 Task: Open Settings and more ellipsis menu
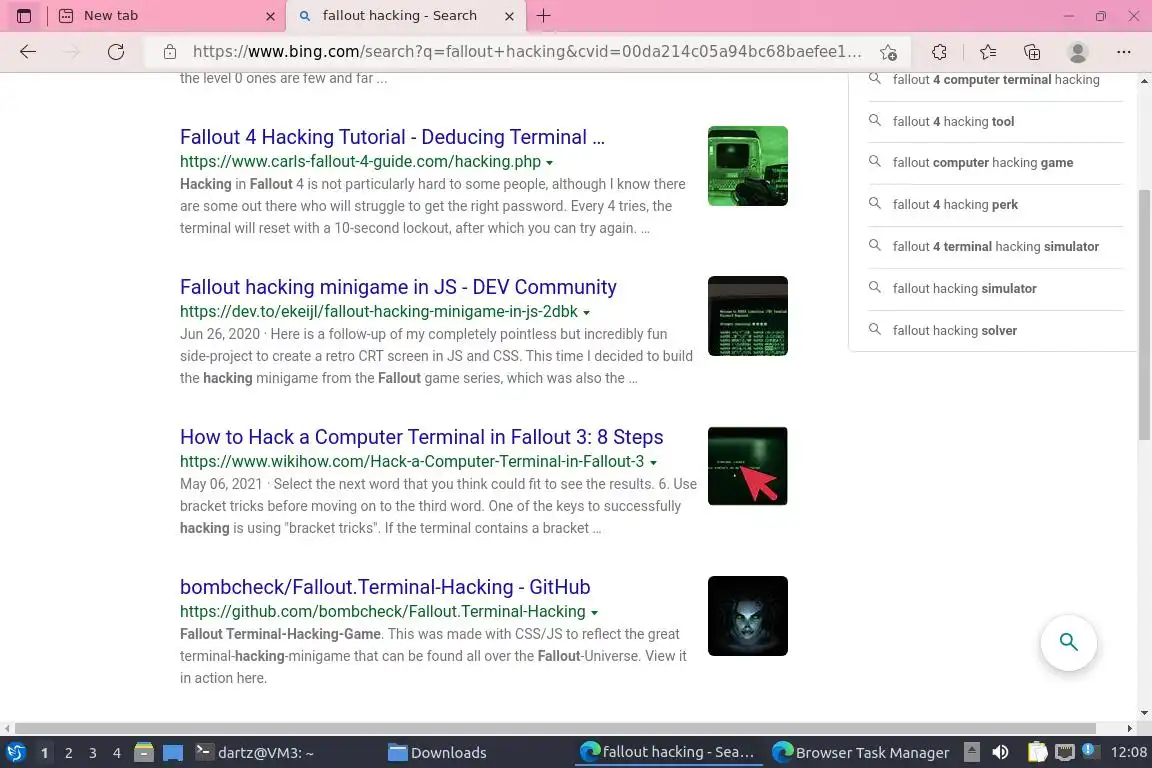tap(1123, 52)
